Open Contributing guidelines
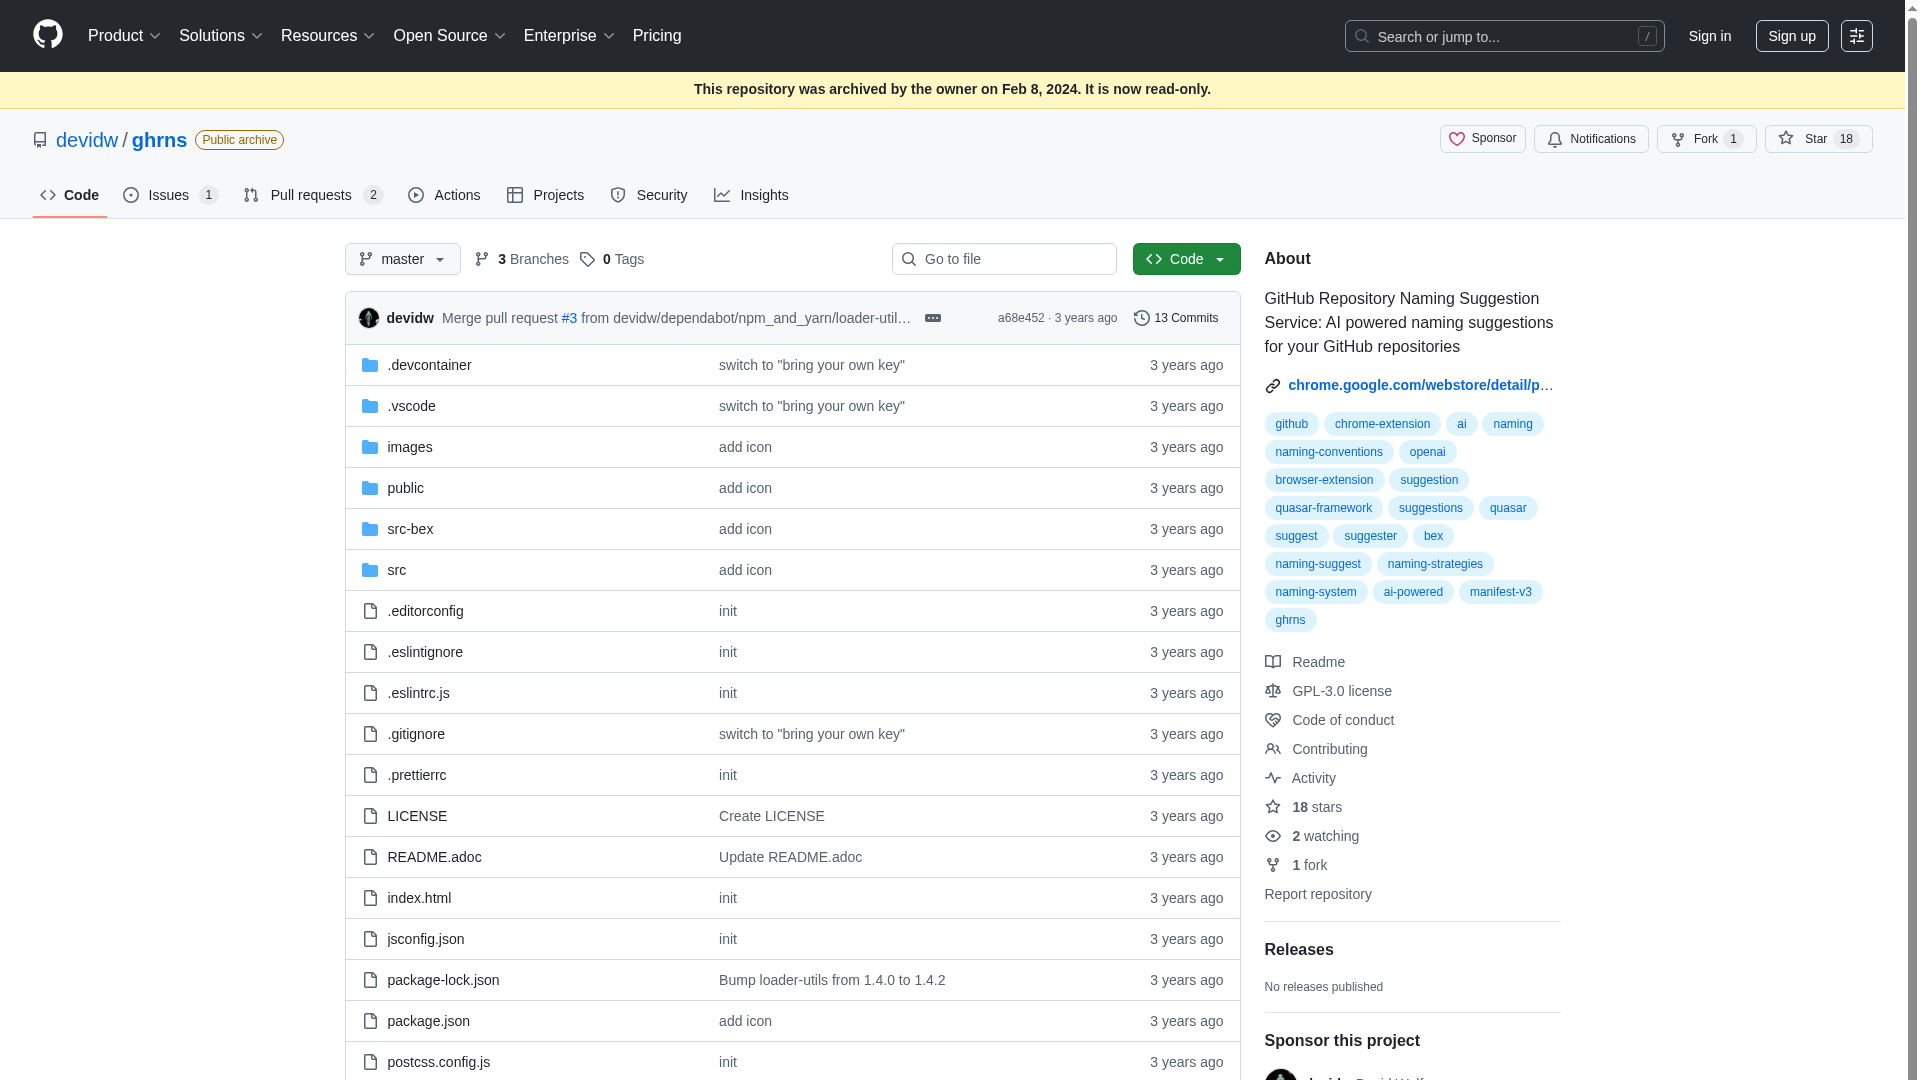 click(1316, 749)
